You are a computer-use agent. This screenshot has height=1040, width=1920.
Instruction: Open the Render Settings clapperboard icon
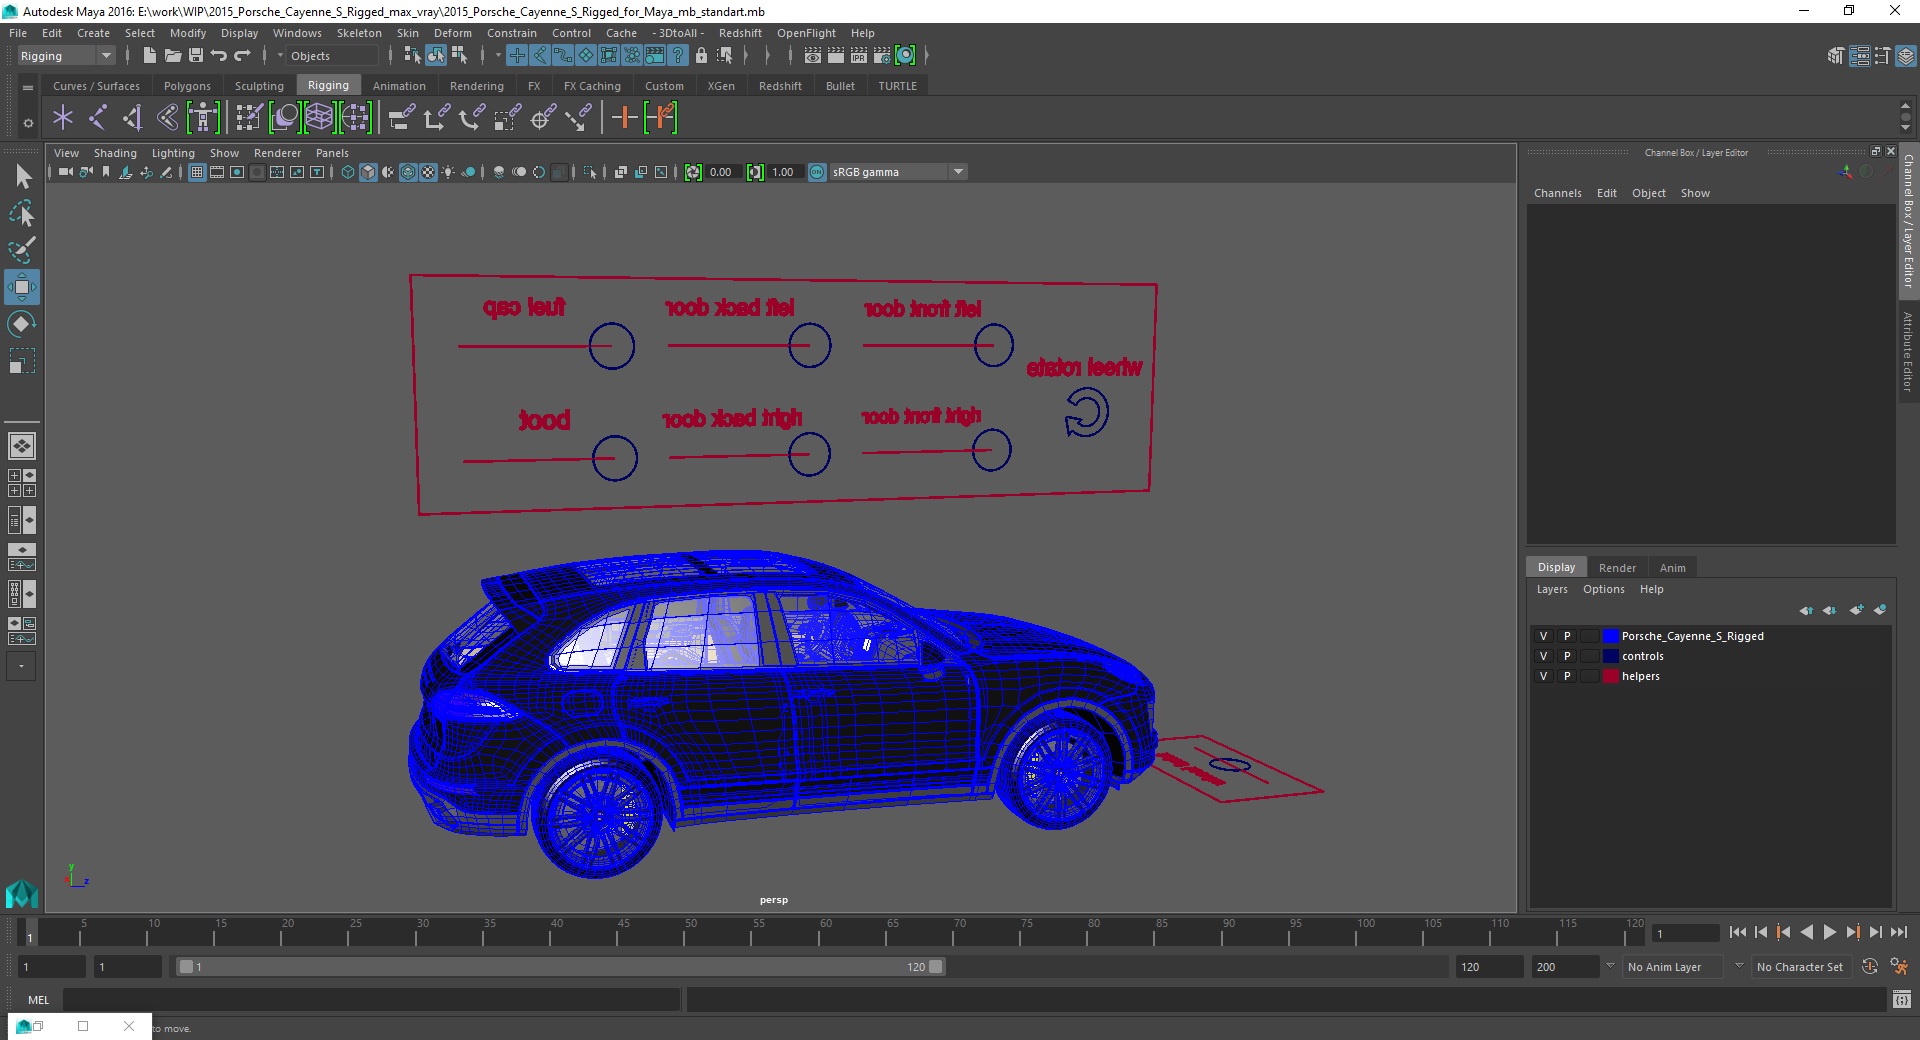tap(882, 56)
